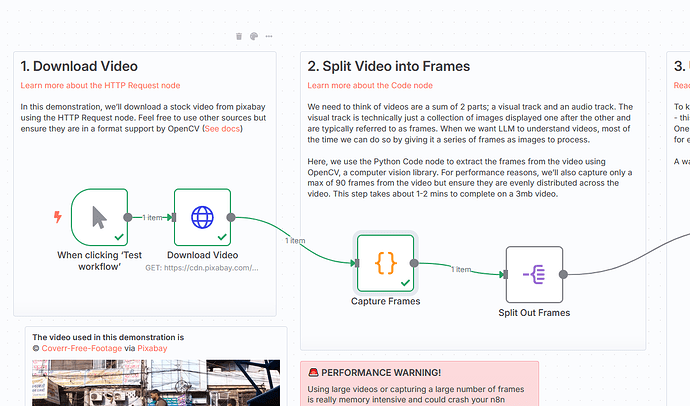Click output connector of Capture Frames node
690x406 pixels.
pyautogui.click(x=414, y=263)
